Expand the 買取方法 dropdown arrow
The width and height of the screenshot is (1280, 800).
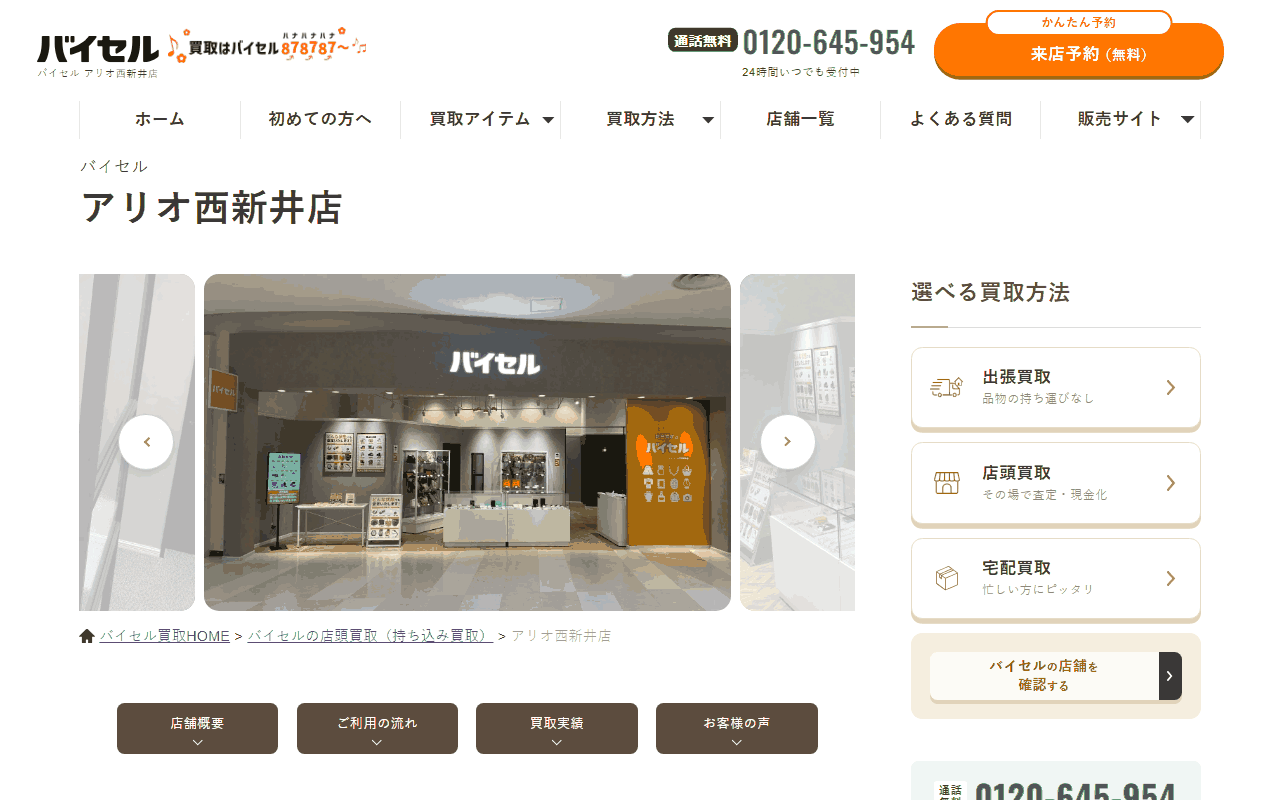pos(708,120)
